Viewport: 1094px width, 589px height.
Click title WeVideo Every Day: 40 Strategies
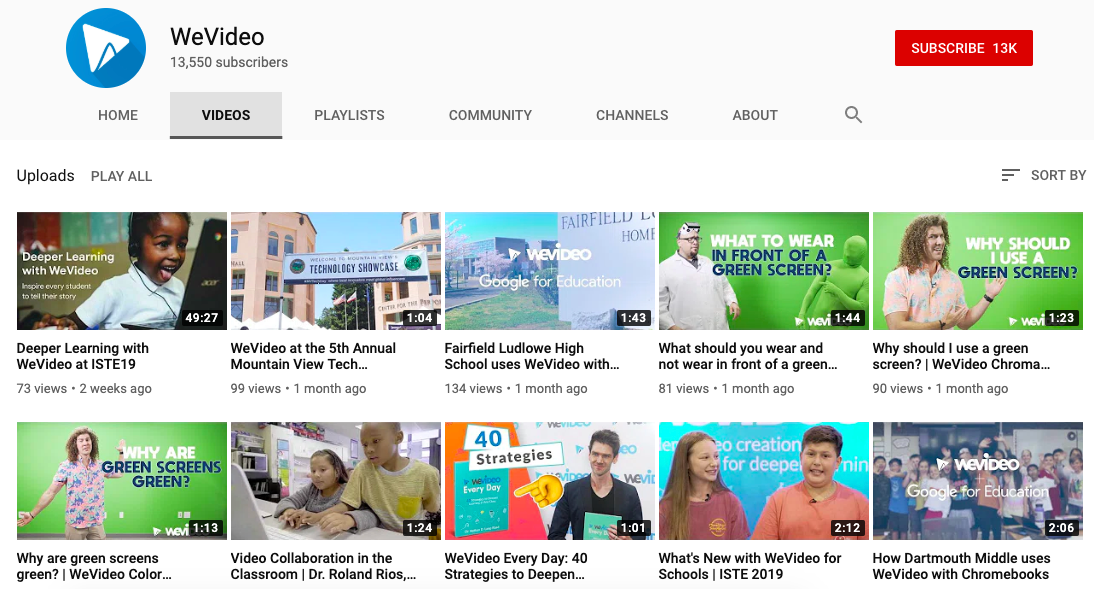pos(516,566)
